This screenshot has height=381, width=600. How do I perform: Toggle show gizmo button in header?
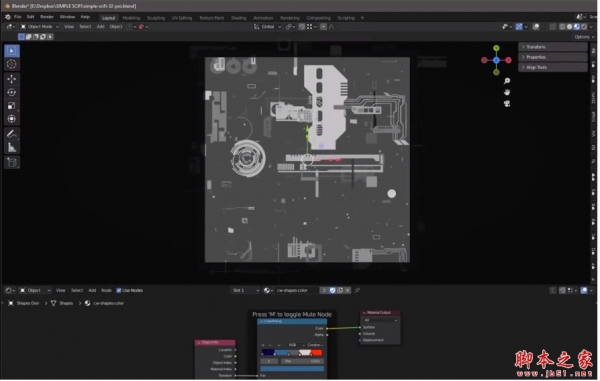point(519,27)
